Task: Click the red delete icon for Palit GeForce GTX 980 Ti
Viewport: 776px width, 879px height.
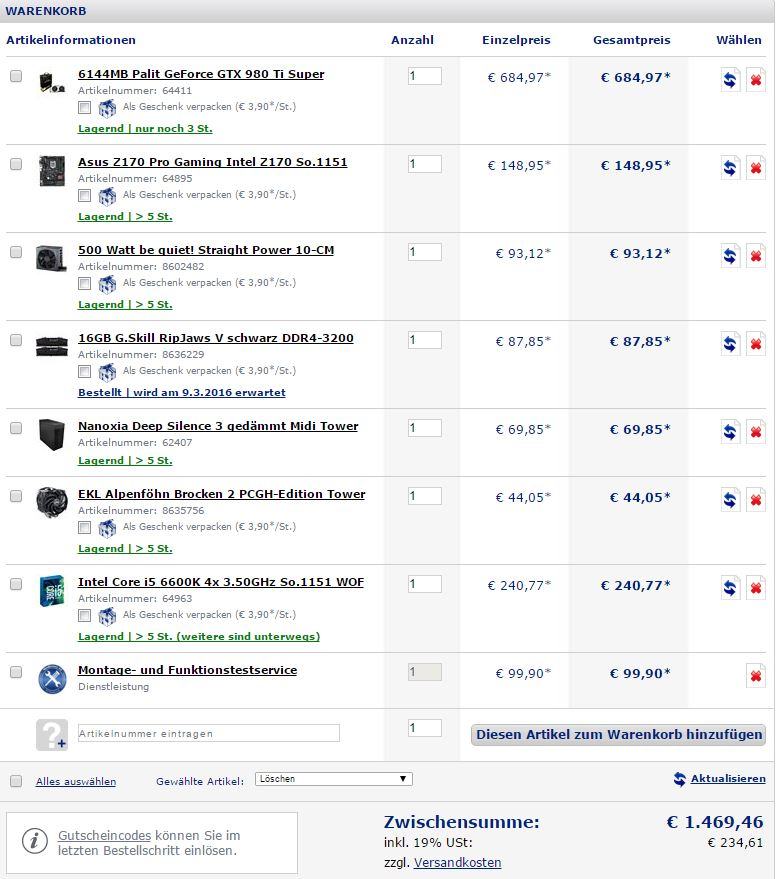Action: (756, 80)
